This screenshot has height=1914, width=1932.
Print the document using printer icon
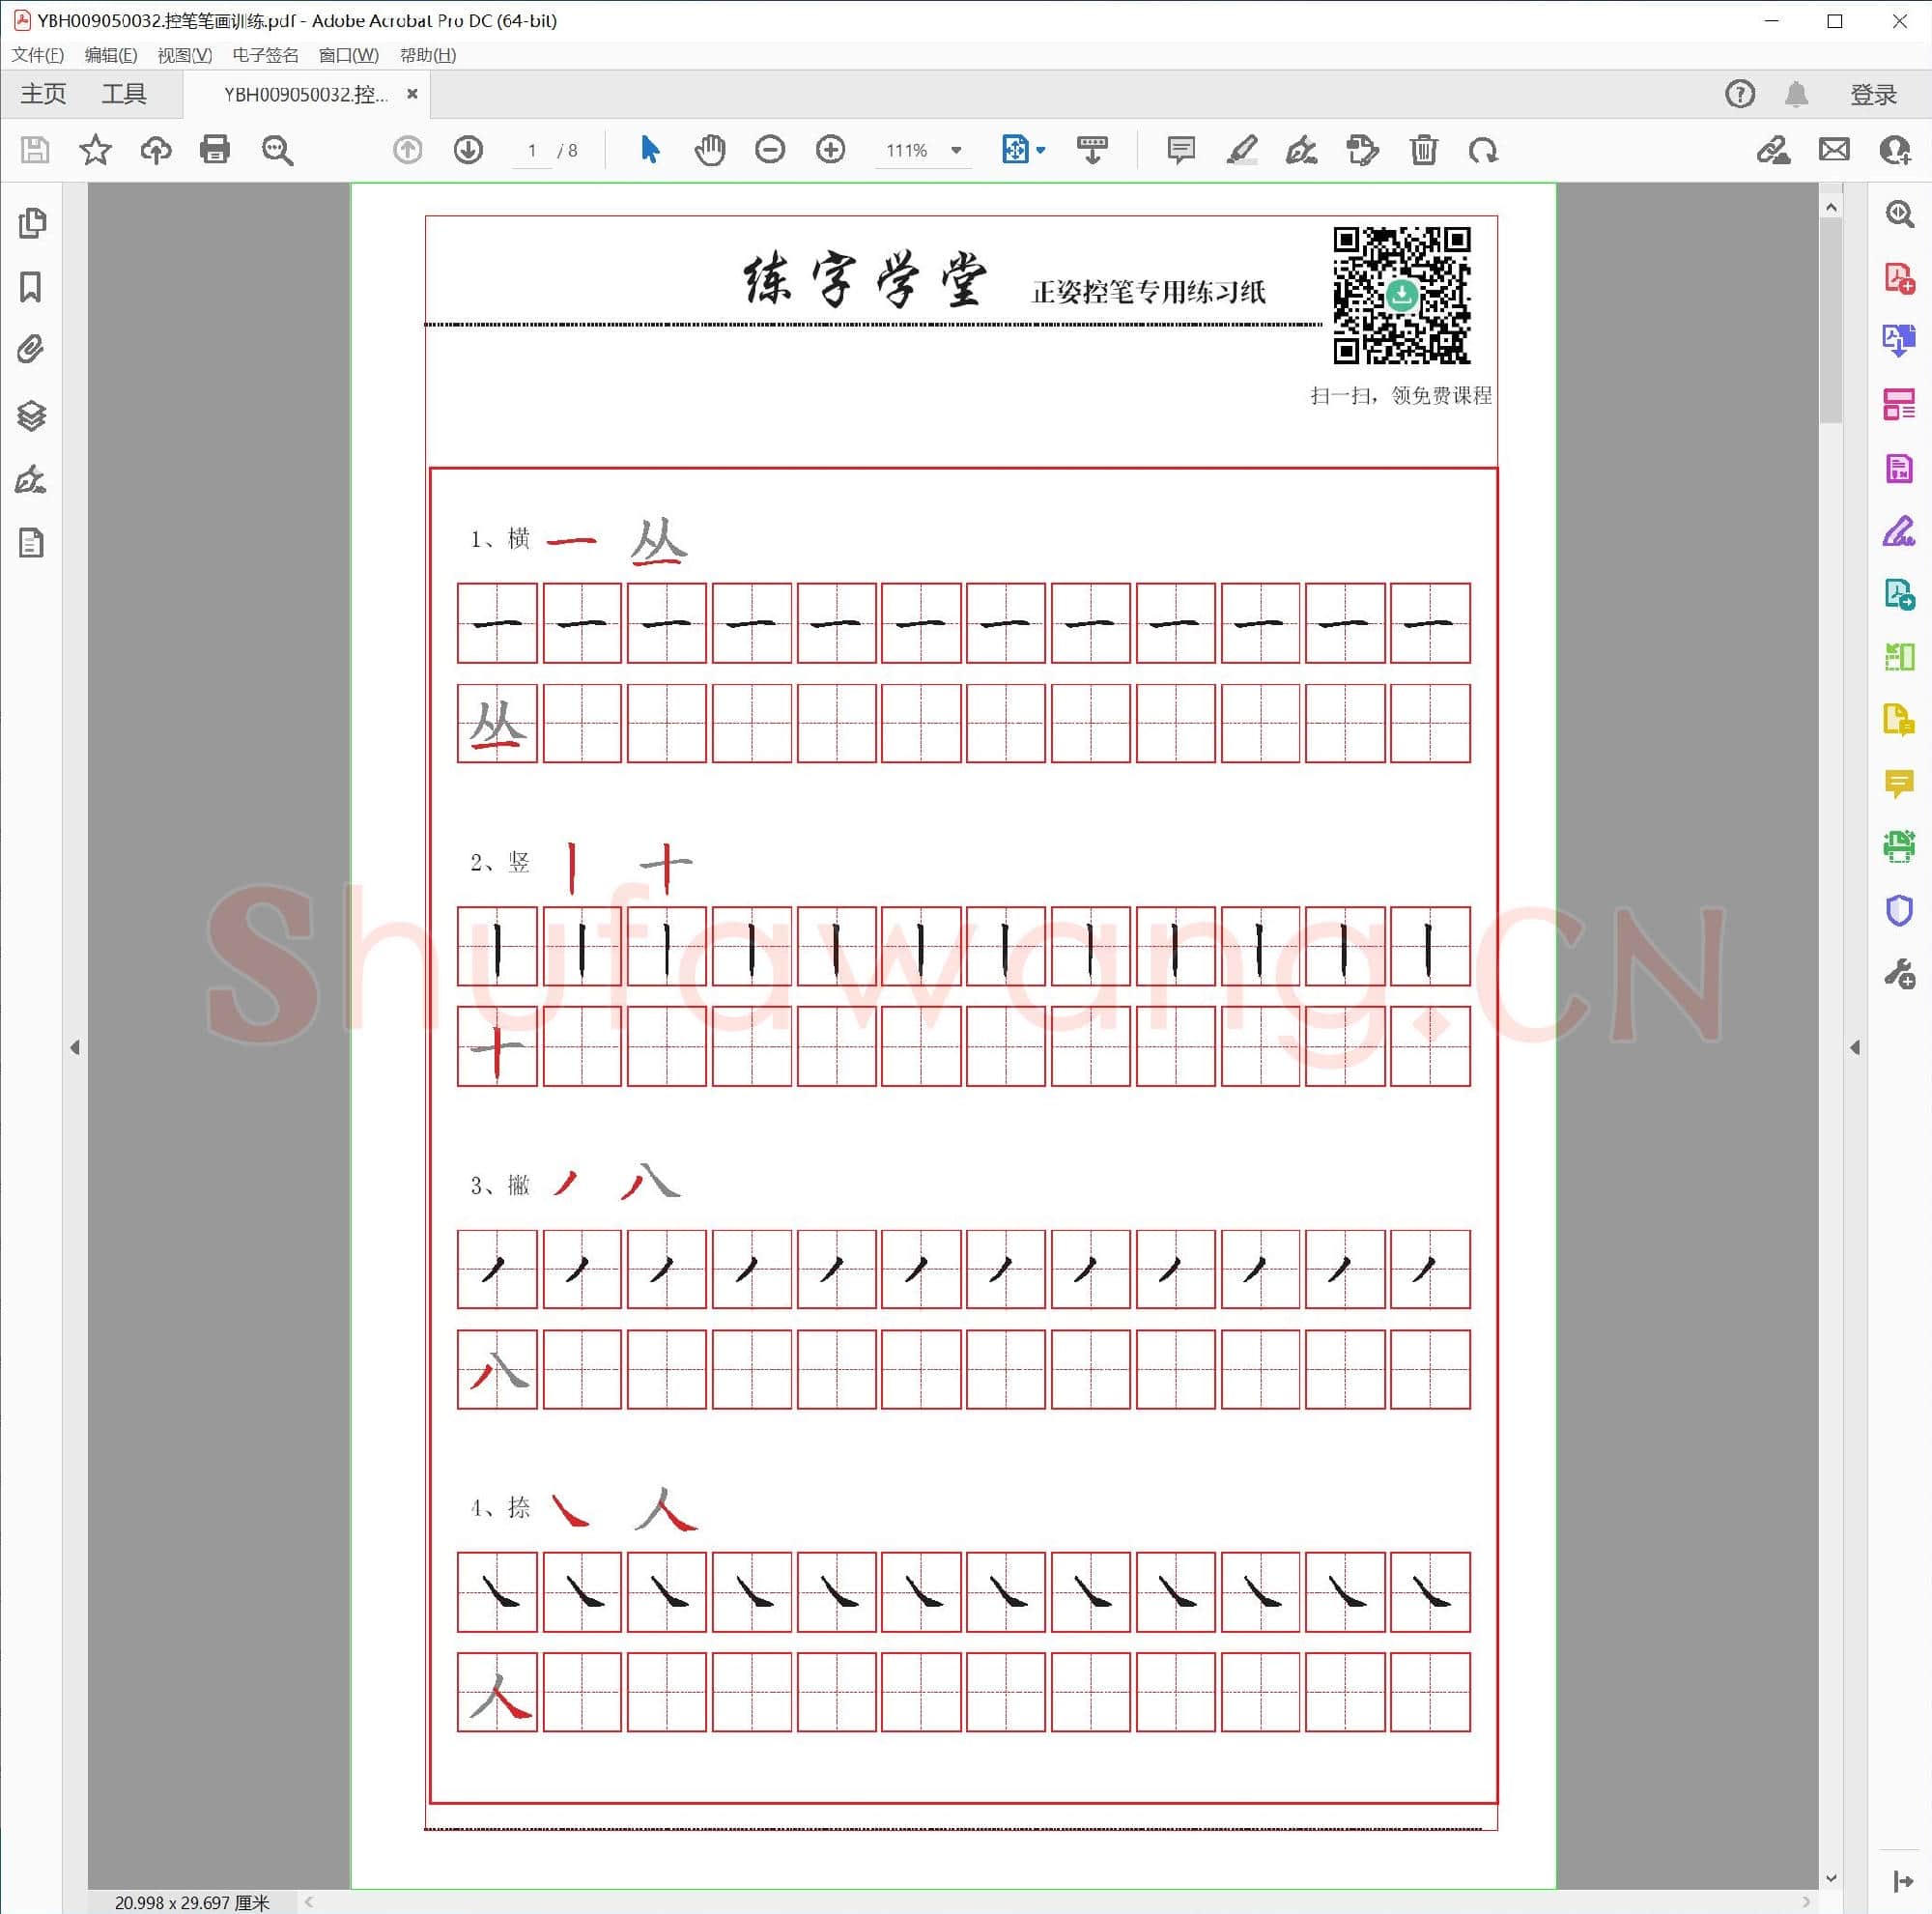pyautogui.click(x=215, y=150)
